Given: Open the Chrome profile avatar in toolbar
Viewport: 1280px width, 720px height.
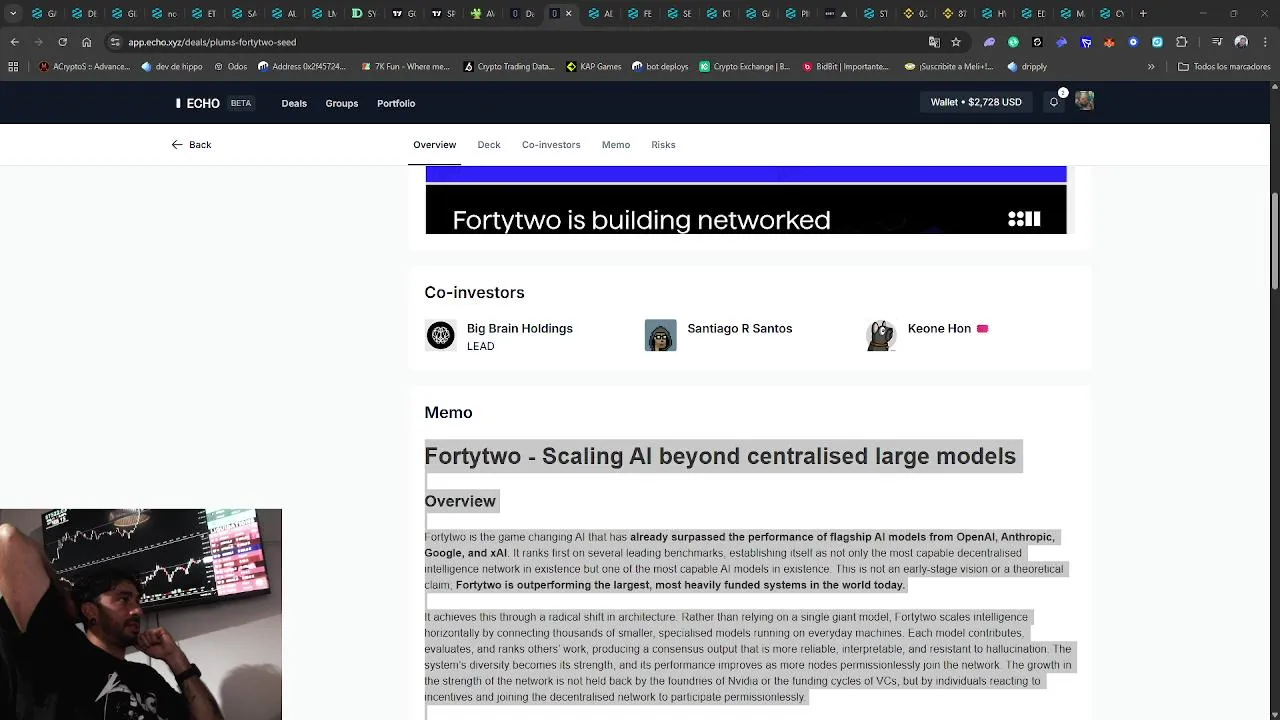Looking at the screenshot, I should point(1241,42).
